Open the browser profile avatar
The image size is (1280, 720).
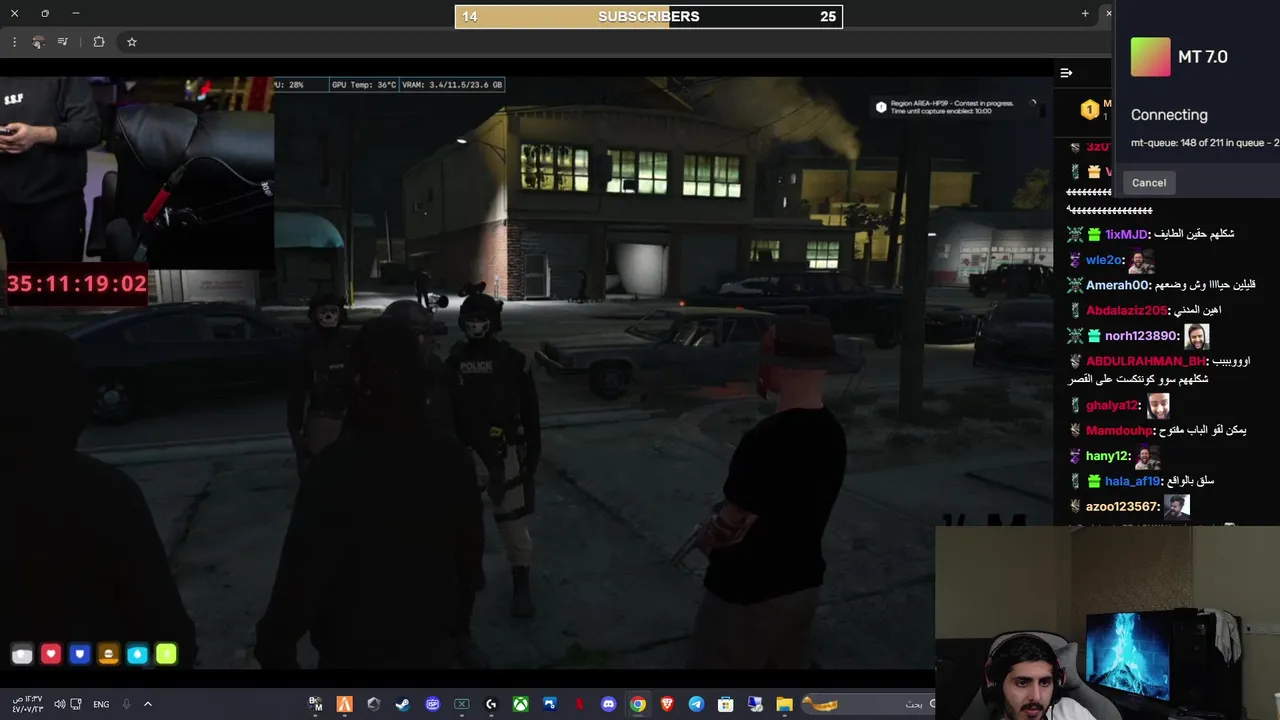(38, 42)
